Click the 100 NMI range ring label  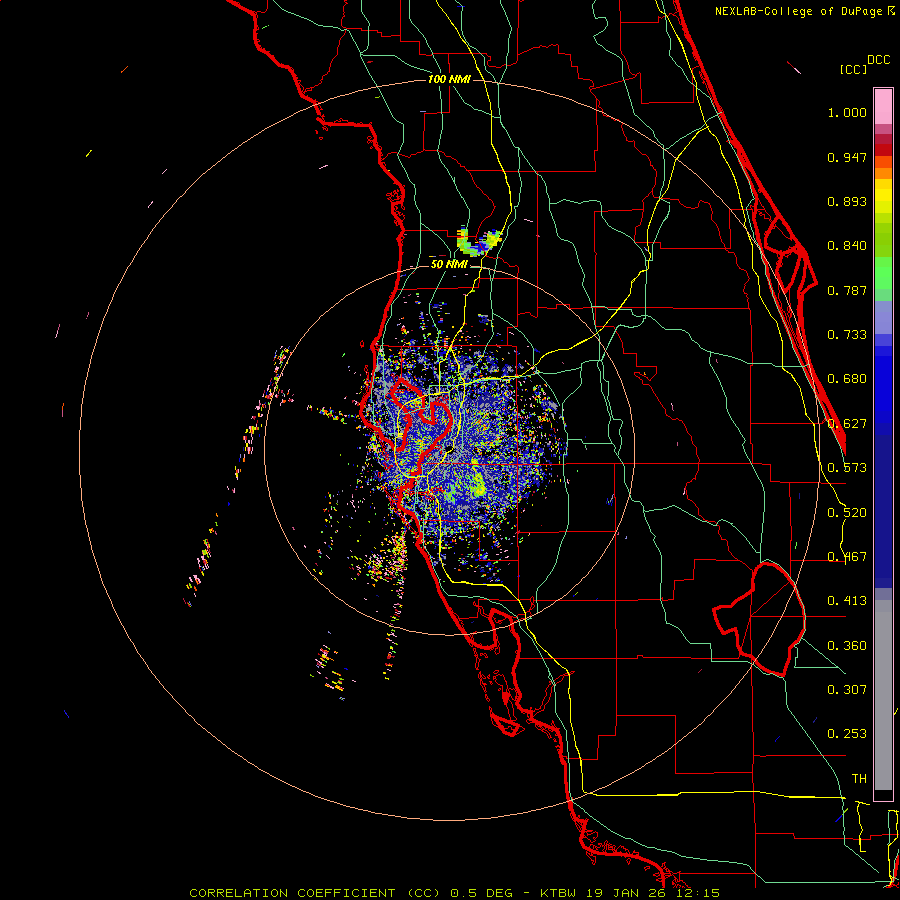click(449, 79)
